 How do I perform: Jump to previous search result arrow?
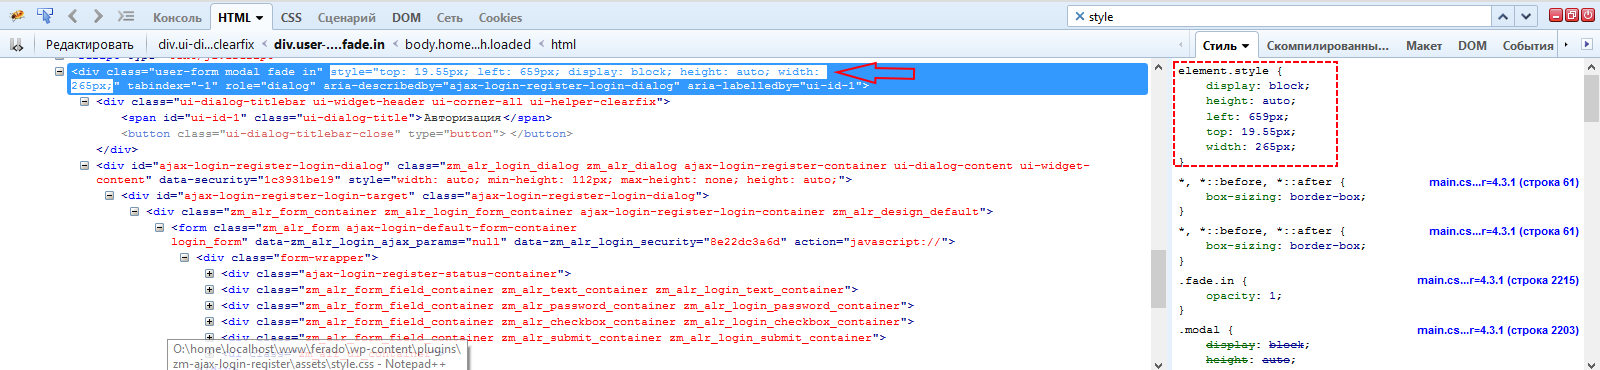pos(1503,16)
